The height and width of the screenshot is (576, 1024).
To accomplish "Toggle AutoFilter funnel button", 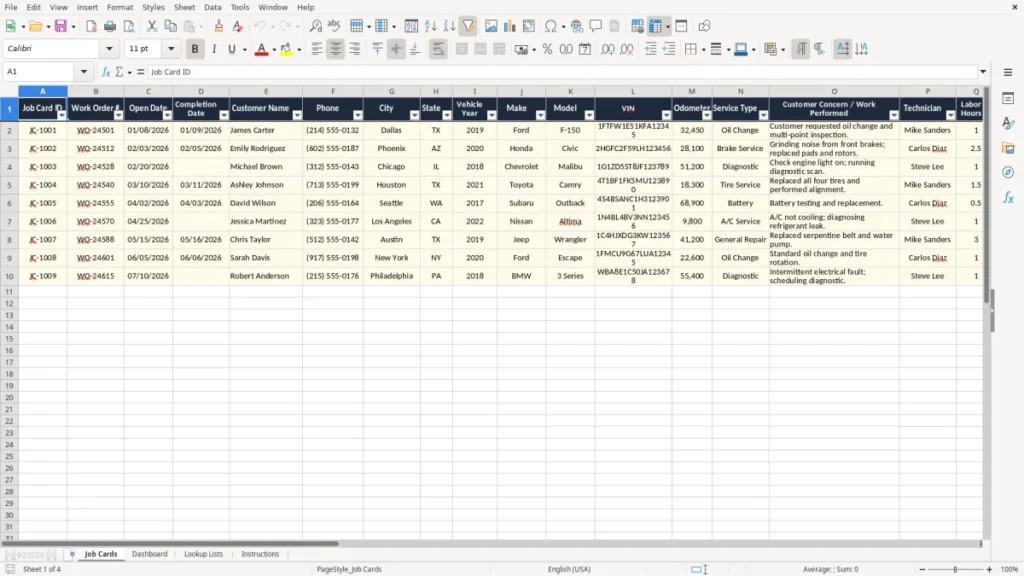I will 468,26.
